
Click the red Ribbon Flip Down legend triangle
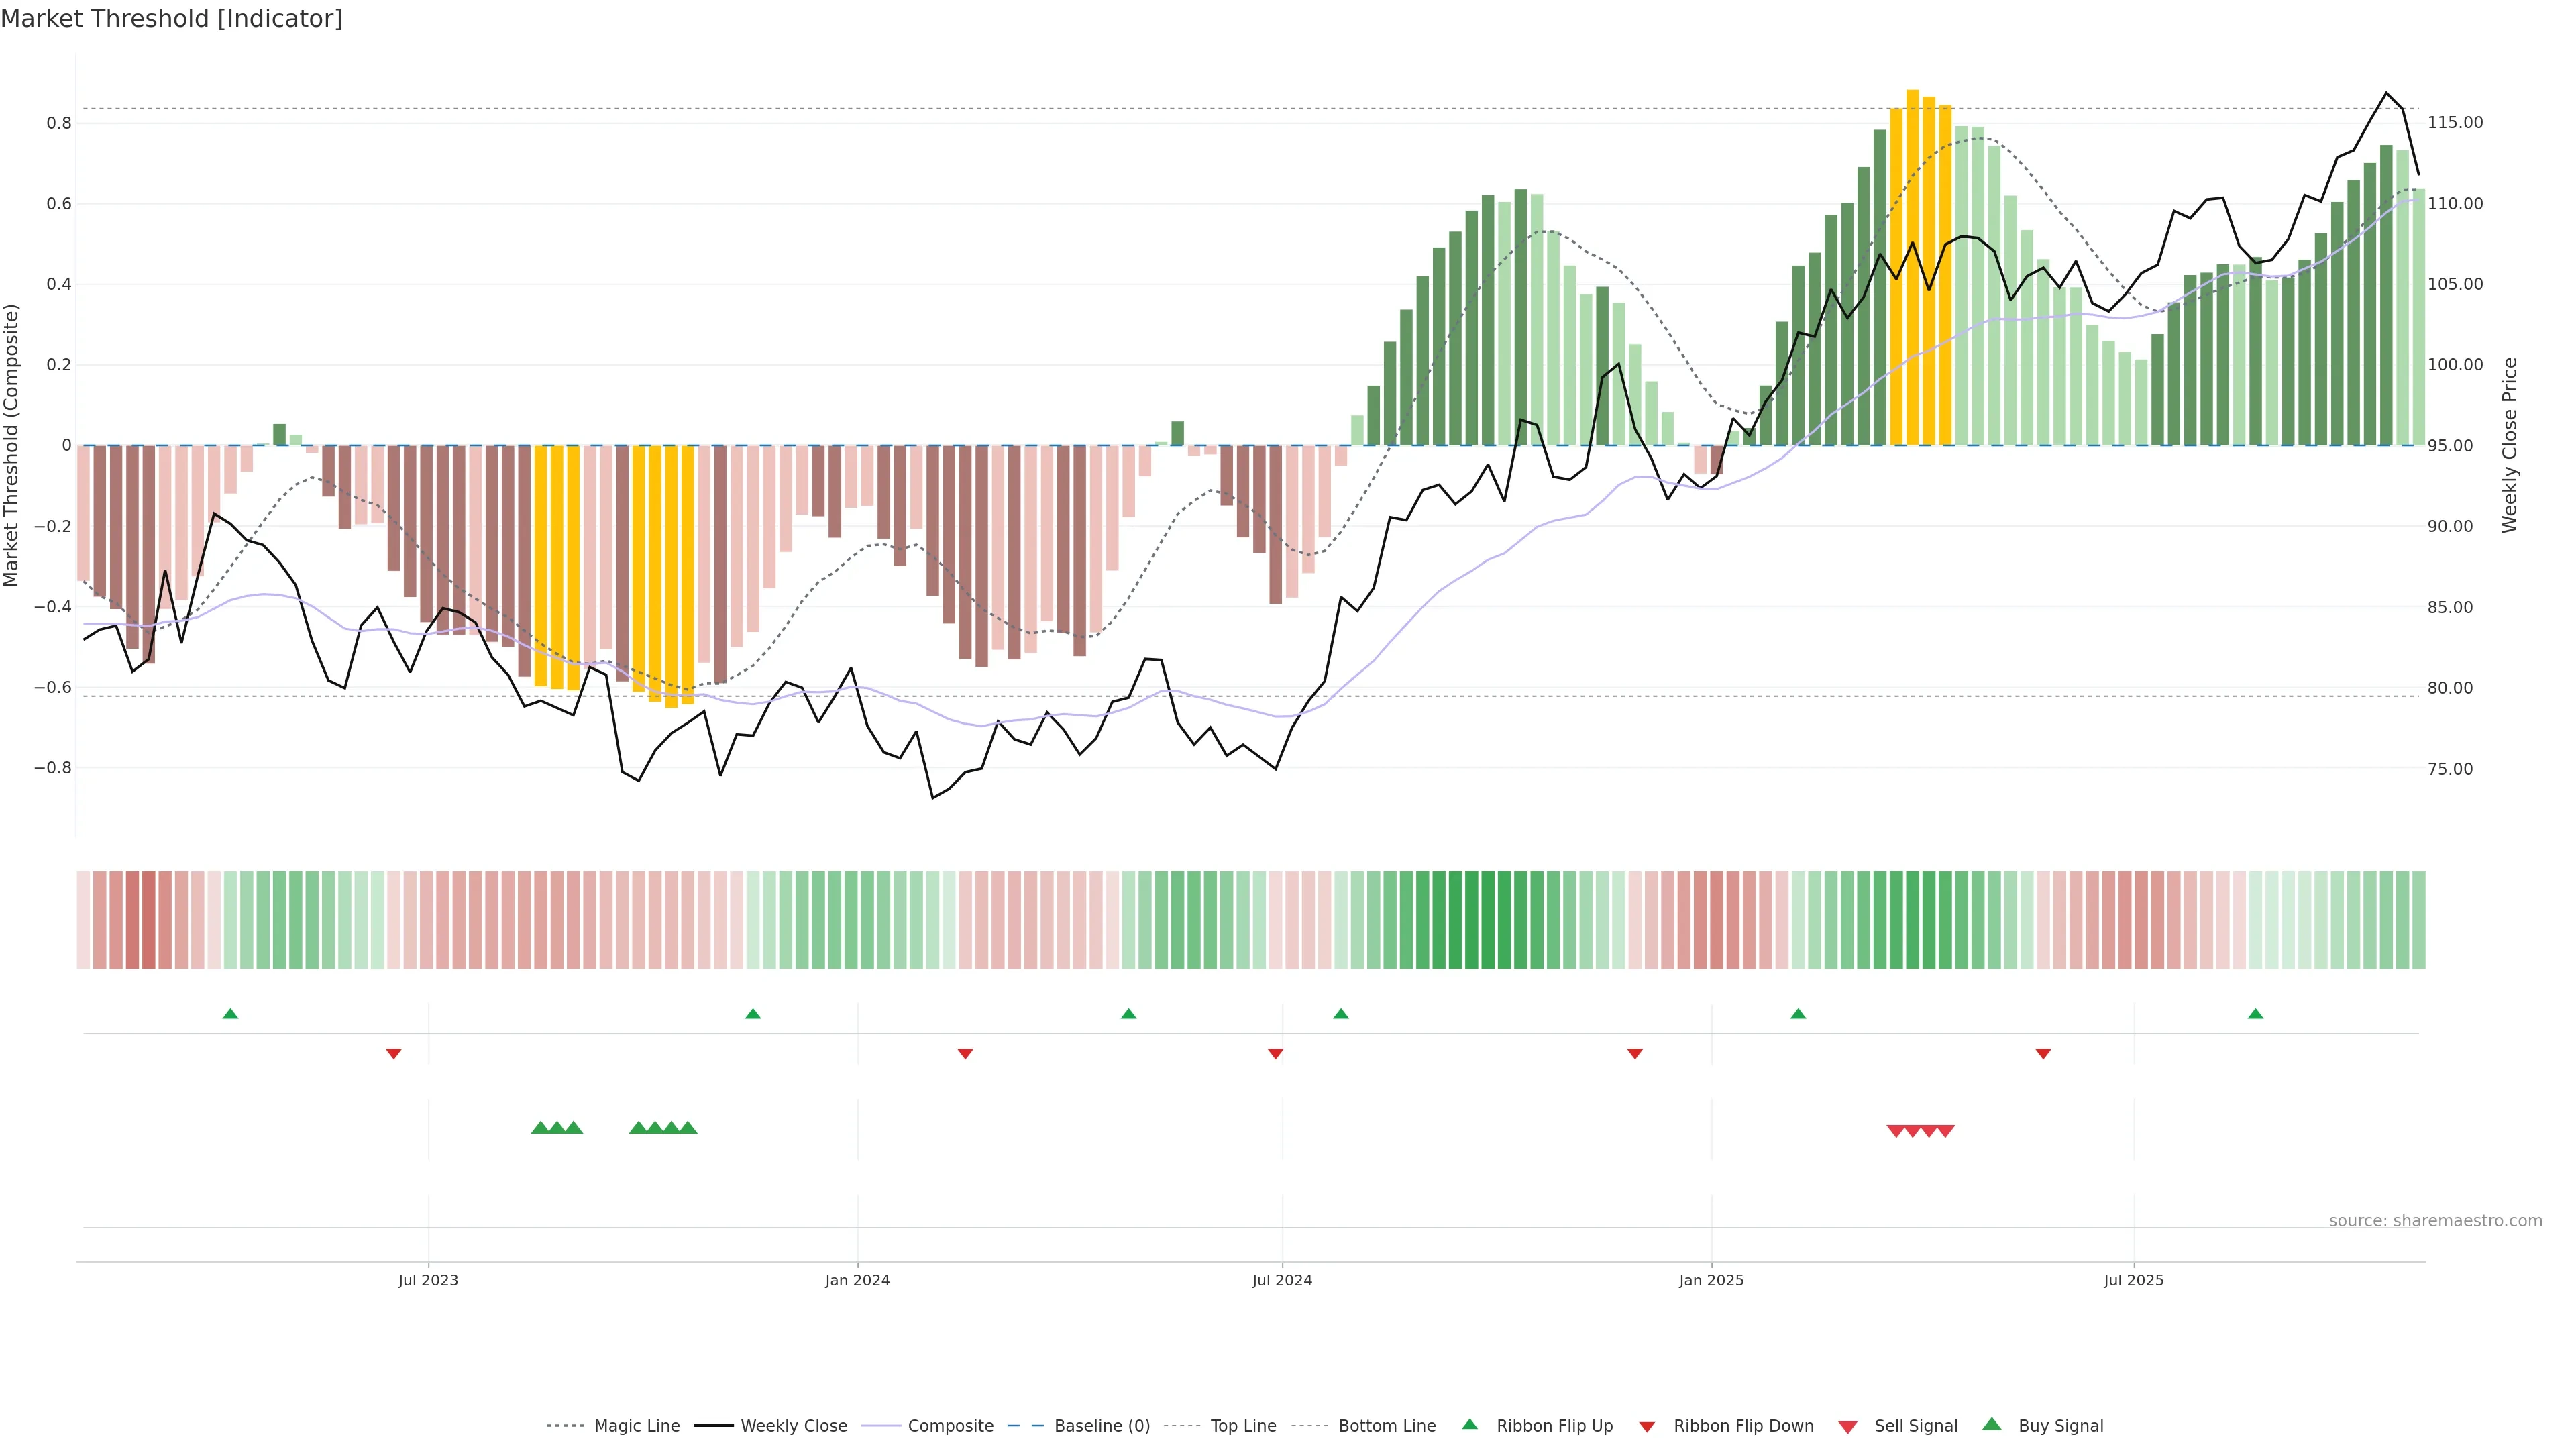click(1647, 1427)
